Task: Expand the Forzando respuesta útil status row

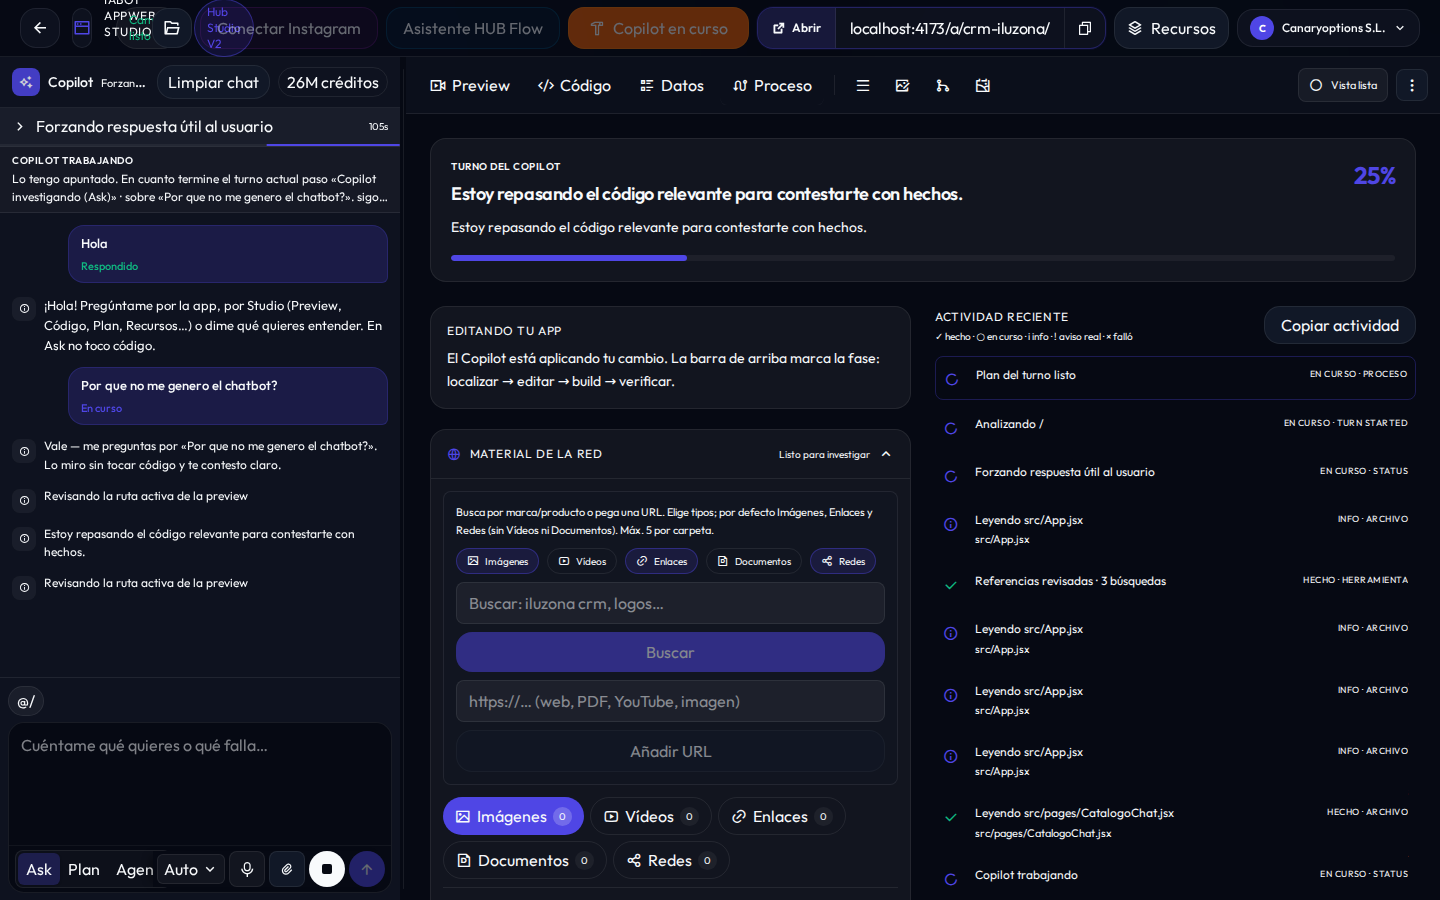Action: click(200, 127)
